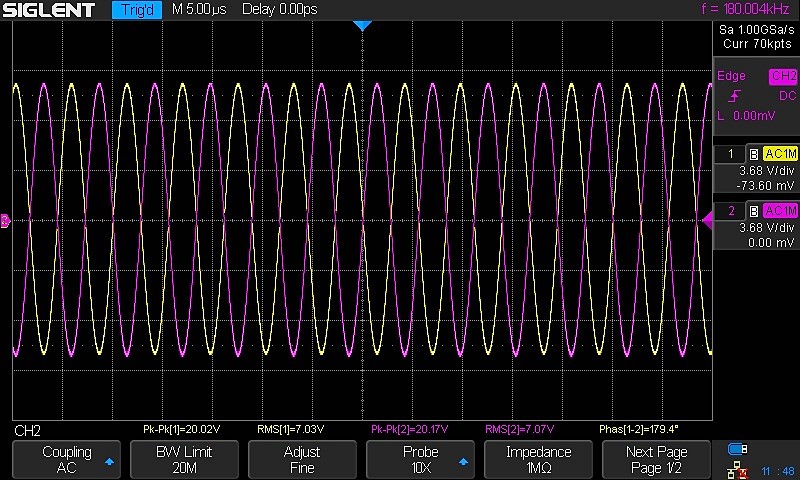Click the CH2 ground marker on left edge

pos(5,221)
